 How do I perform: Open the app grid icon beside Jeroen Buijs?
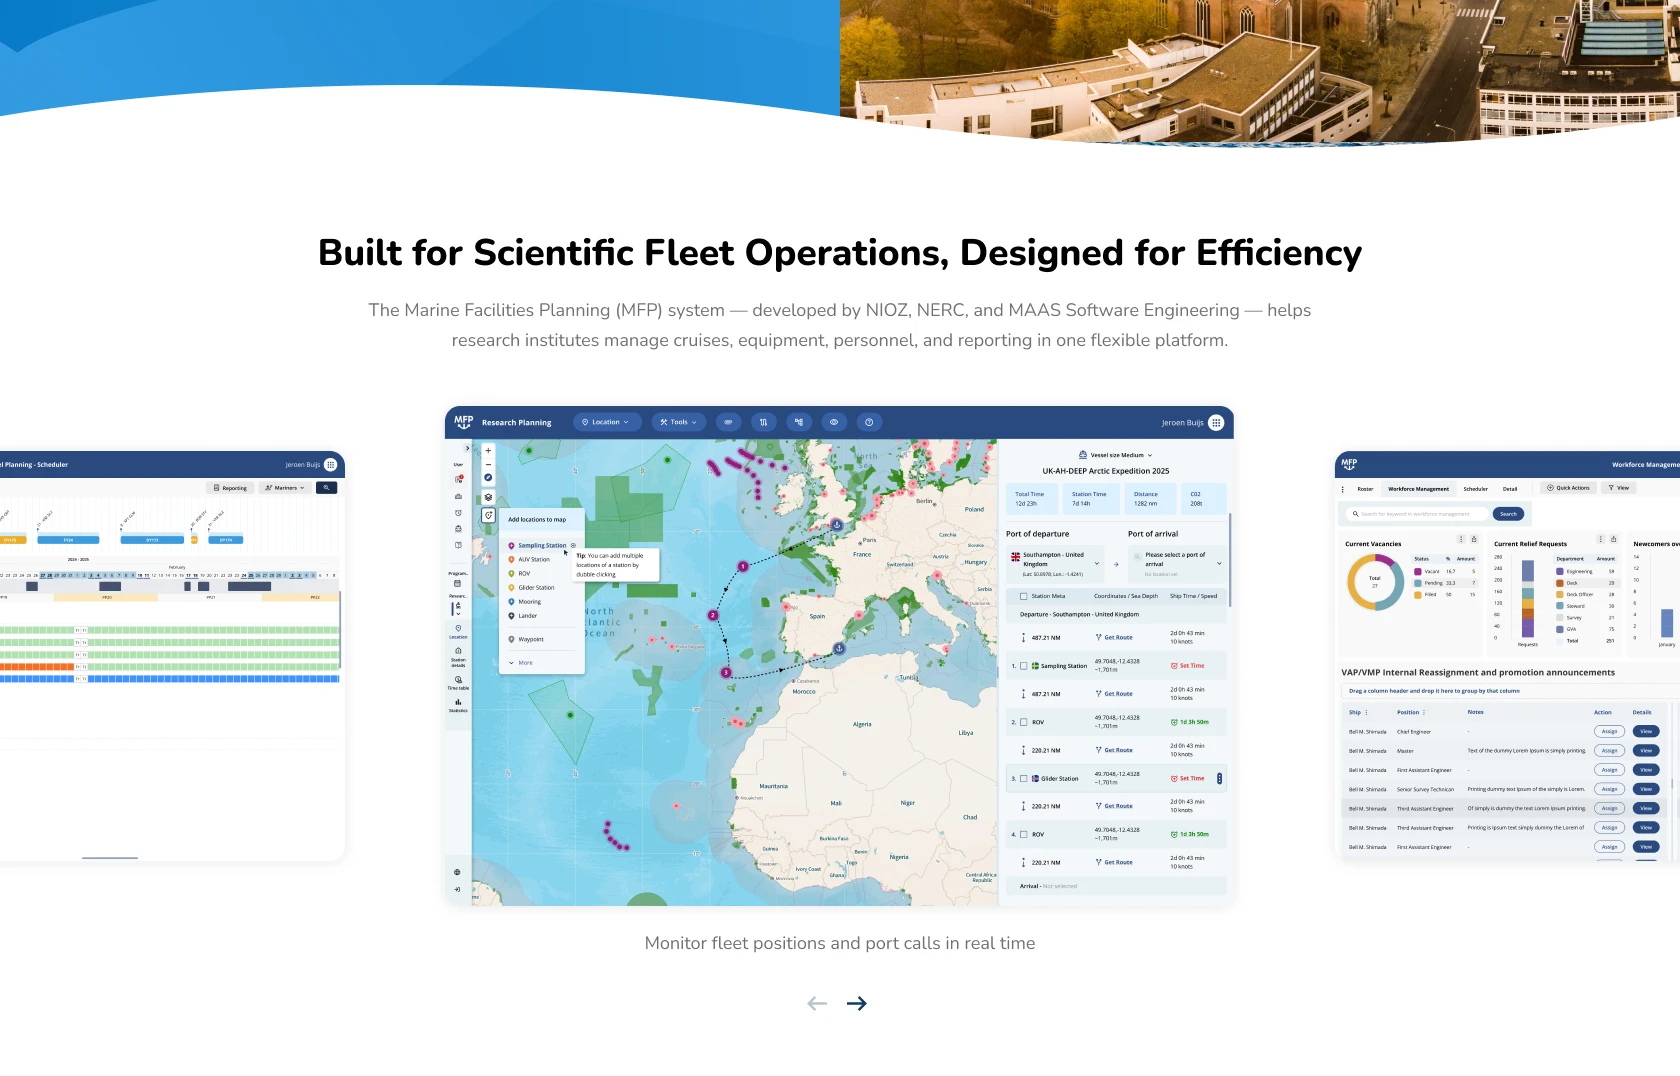pyautogui.click(x=1216, y=422)
